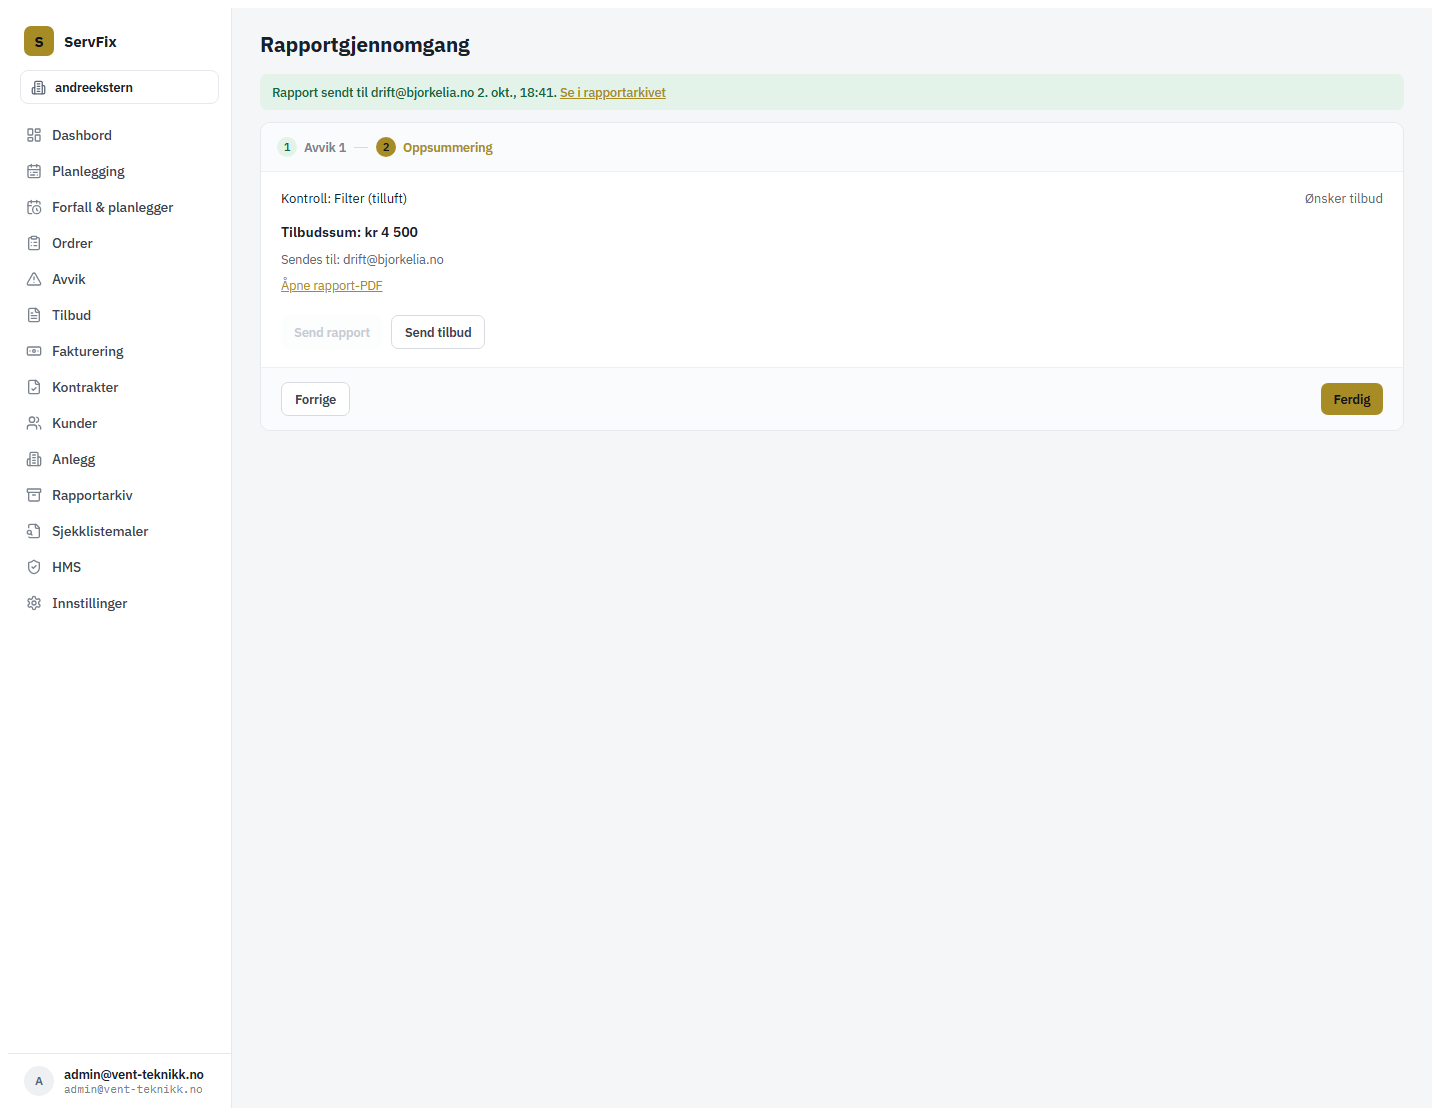This screenshot has width=1440, height=1116.
Task: Click the Send tilbud button
Action: click(x=438, y=332)
